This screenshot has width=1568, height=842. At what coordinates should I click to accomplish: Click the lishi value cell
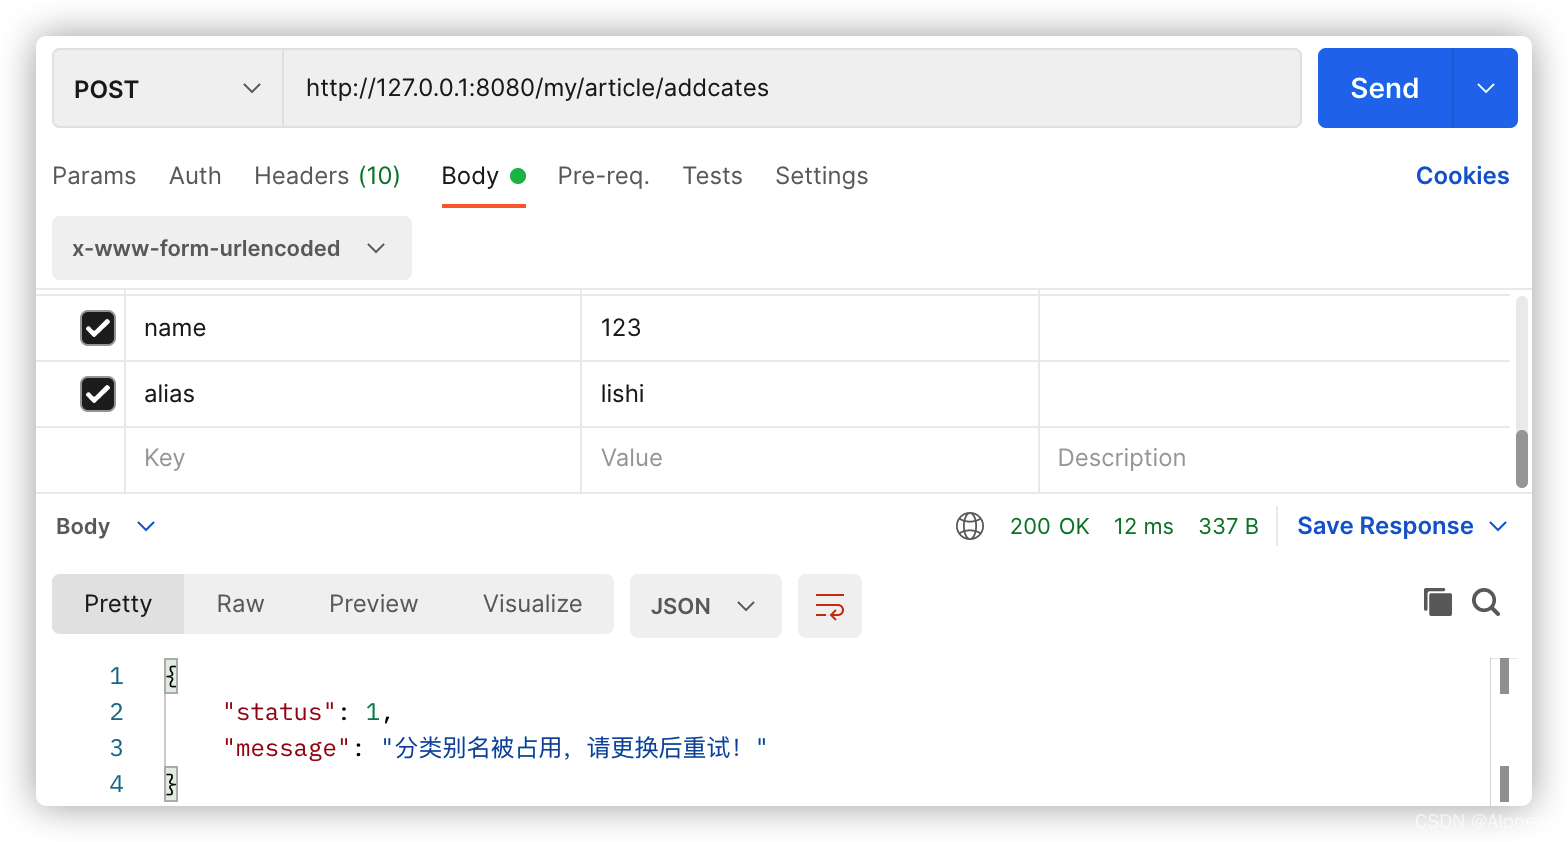click(810, 394)
